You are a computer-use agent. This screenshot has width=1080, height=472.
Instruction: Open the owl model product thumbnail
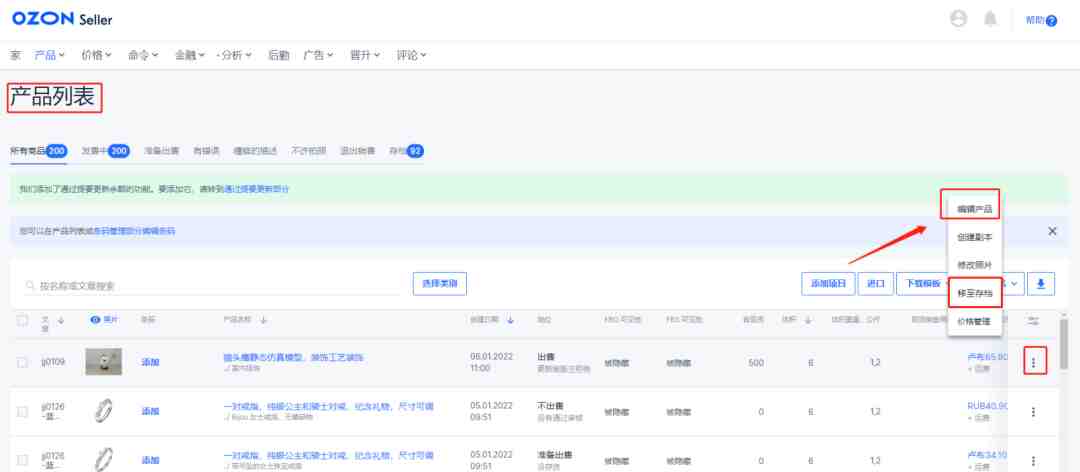click(x=103, y=362)
